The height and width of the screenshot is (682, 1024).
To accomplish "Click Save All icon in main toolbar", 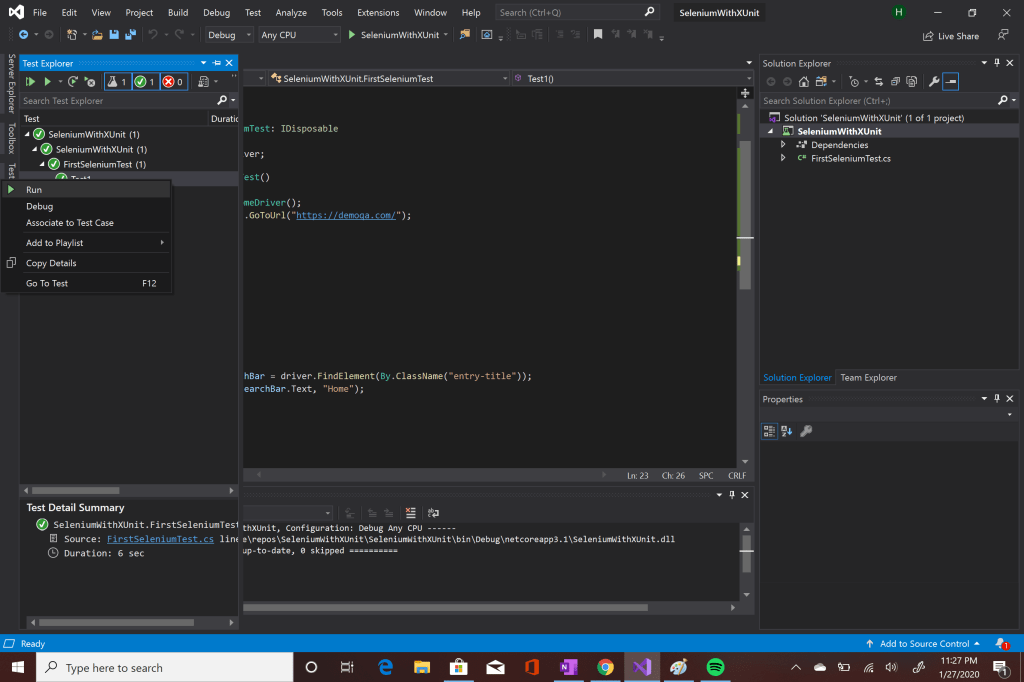I will [x=130, y=35].
